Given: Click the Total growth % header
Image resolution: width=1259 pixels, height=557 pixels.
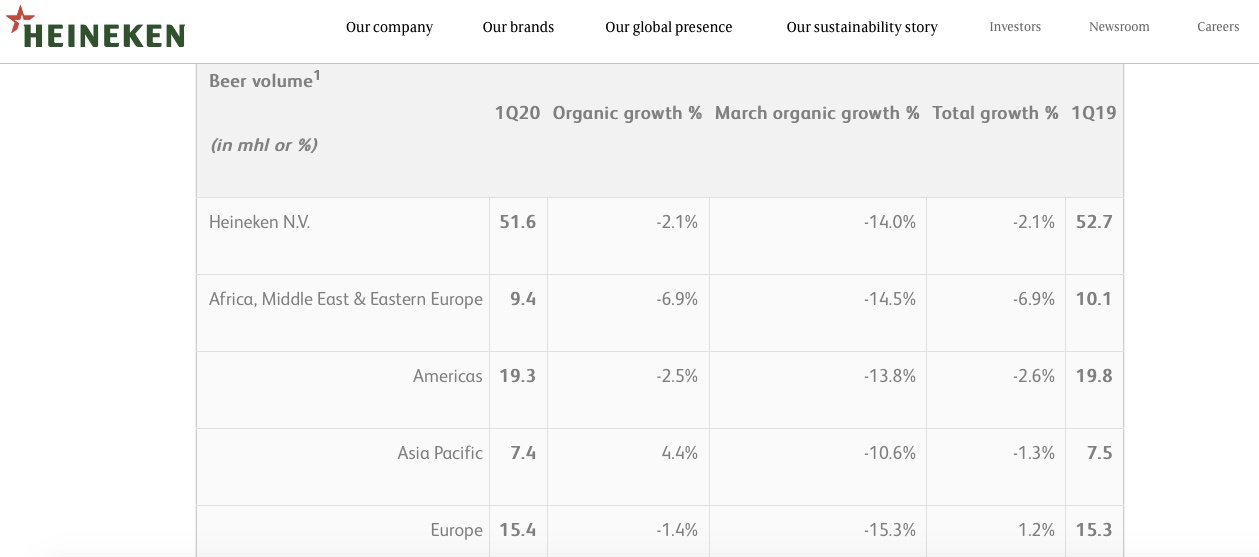Looking at the screenshot, I should click(x=995, y=113).
